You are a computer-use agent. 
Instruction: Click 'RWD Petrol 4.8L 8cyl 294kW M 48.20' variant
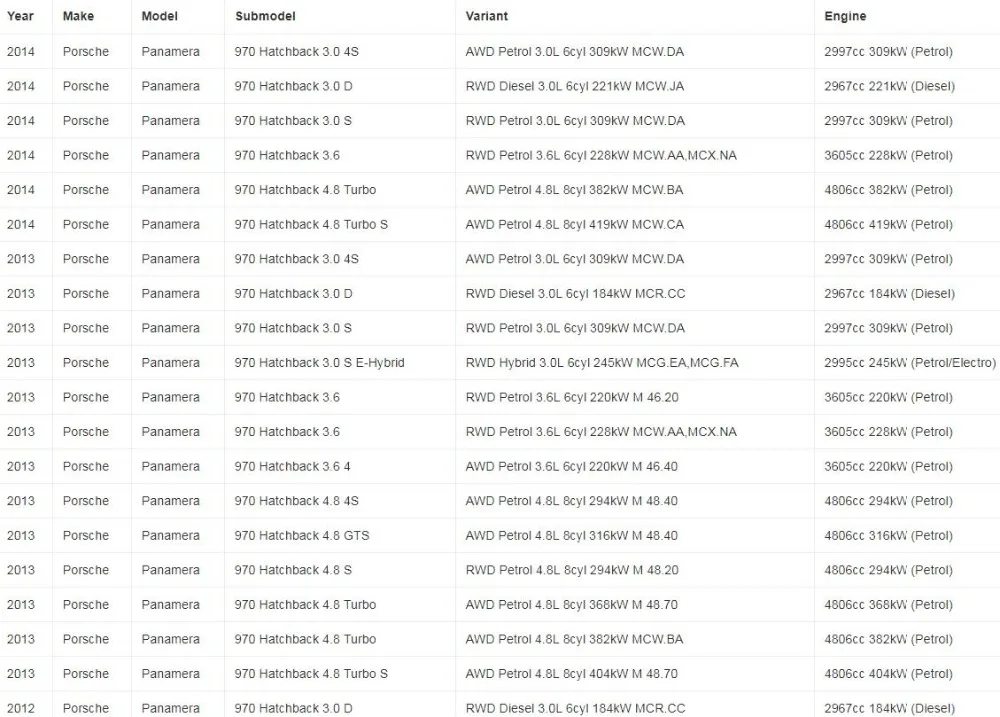pyautogui.click(x=572, y=570)
